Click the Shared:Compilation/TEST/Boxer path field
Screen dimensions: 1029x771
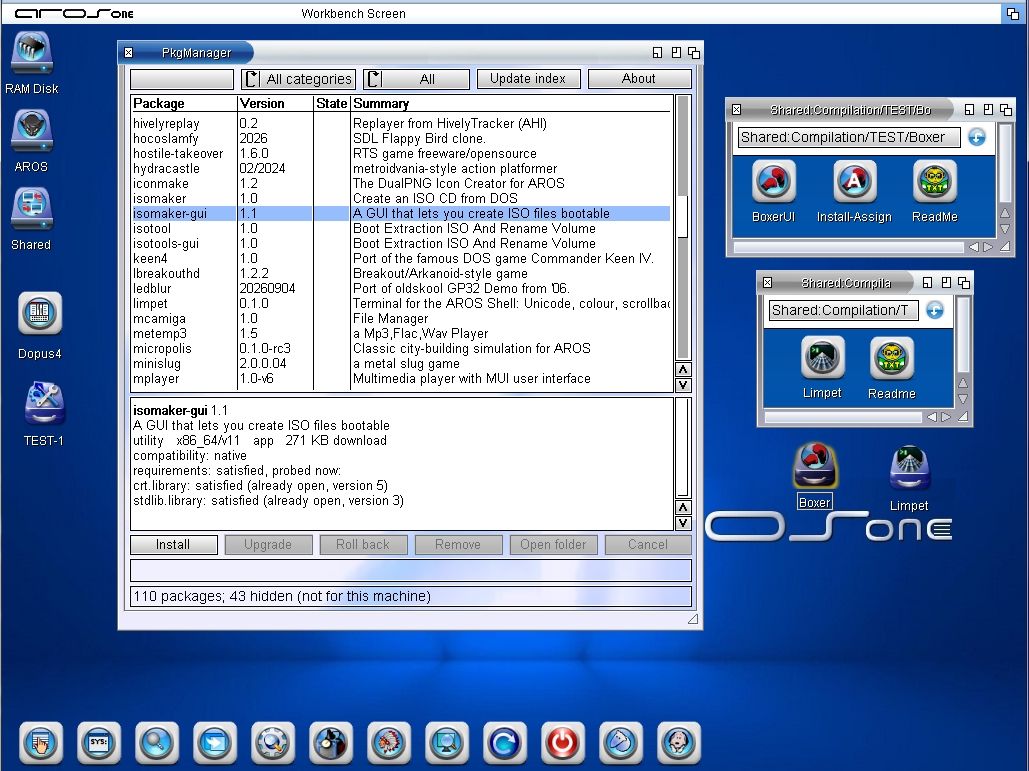pyautogui.click(x=849, y=137)
